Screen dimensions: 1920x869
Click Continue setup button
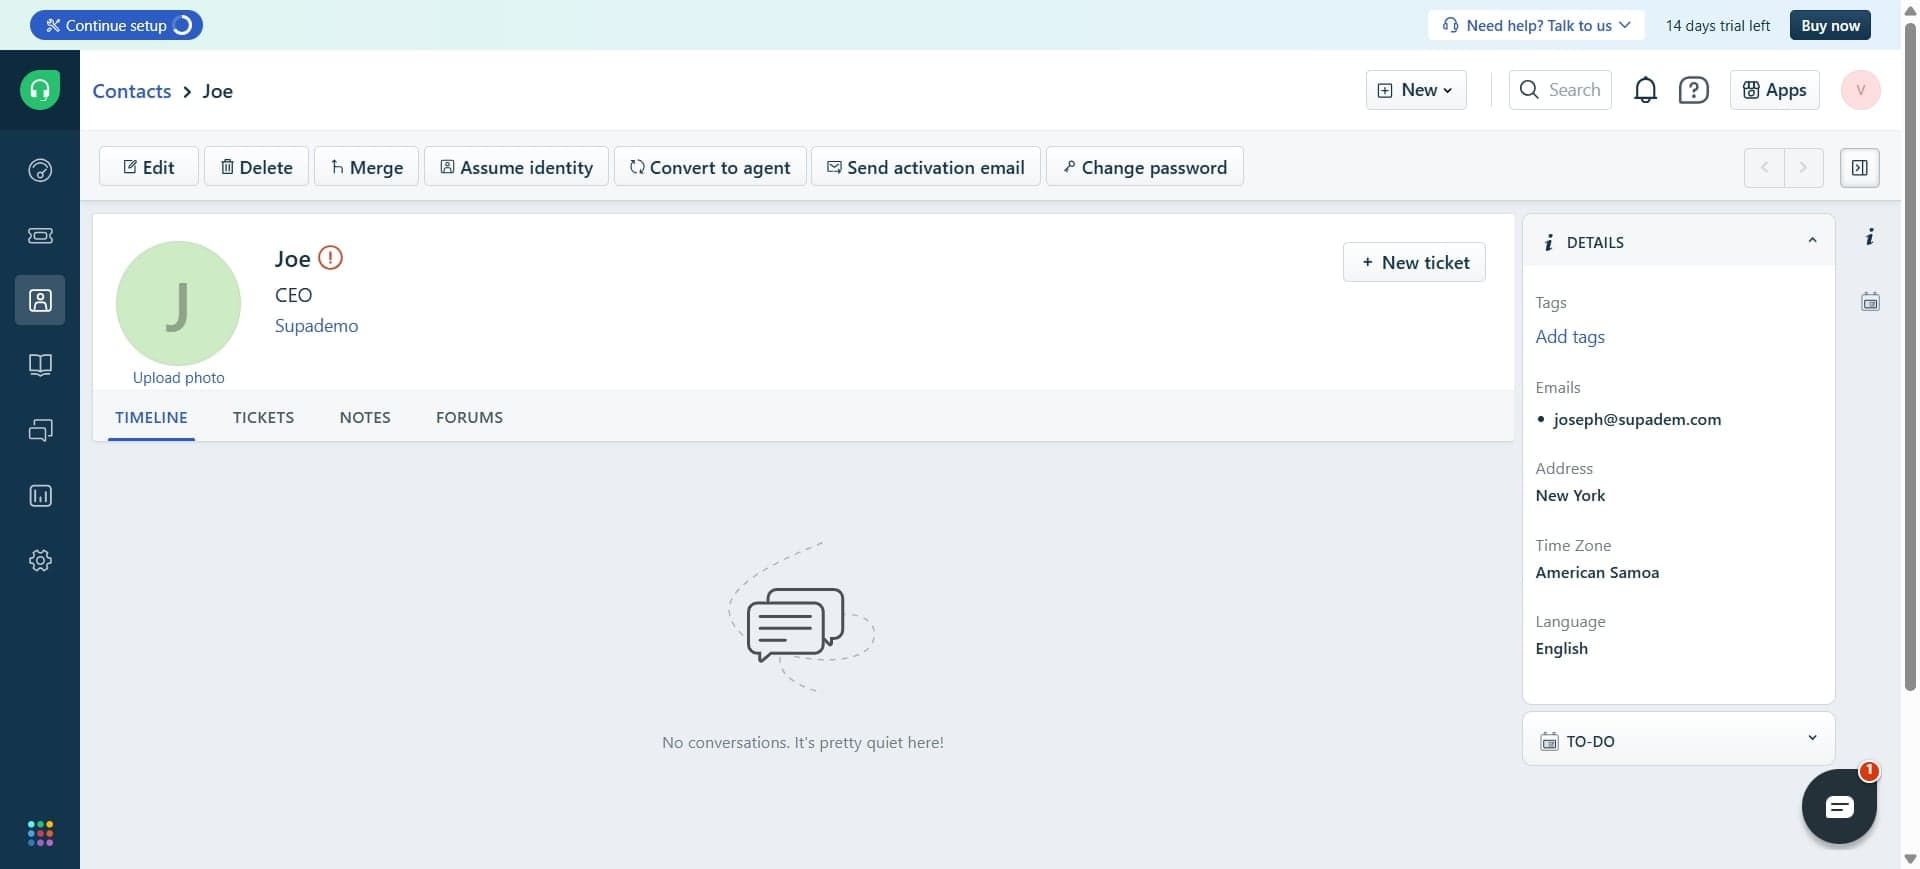click(x=116, y=25)
